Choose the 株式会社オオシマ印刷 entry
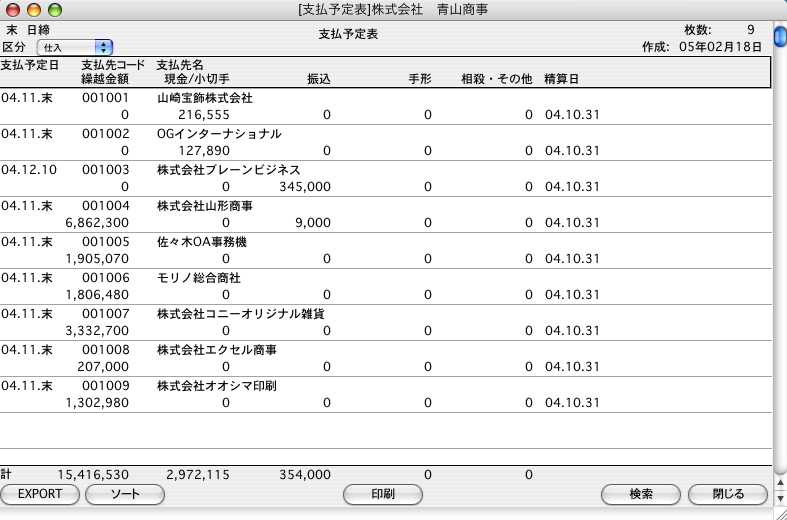 click(x=217, y=385)
